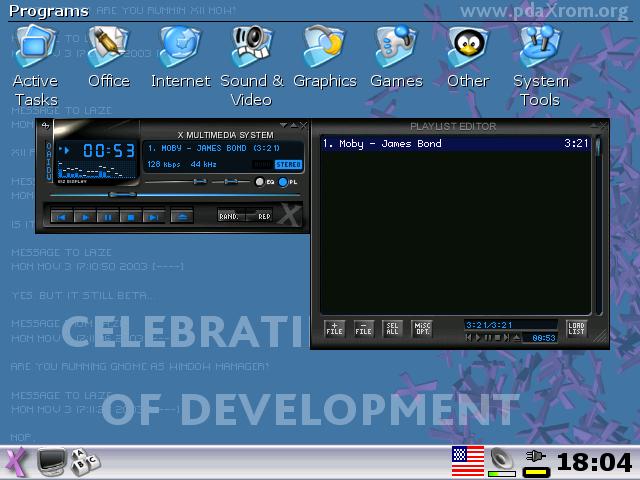
Task: Click the - FILE remove button
Action: point(363,329)
